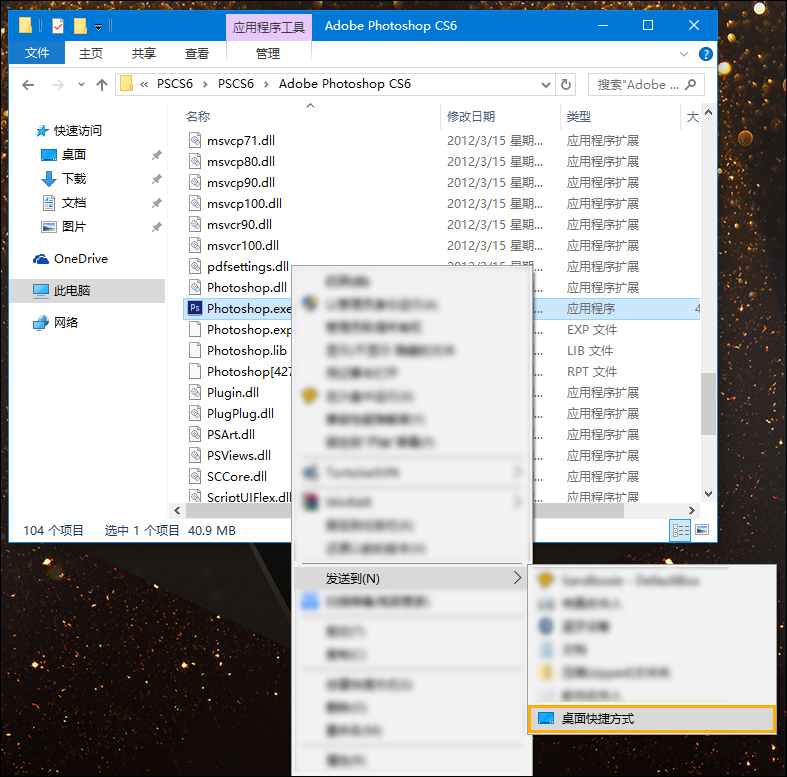Click properties checkmark icon in title bar
The image size is (787, 777).
58,26
